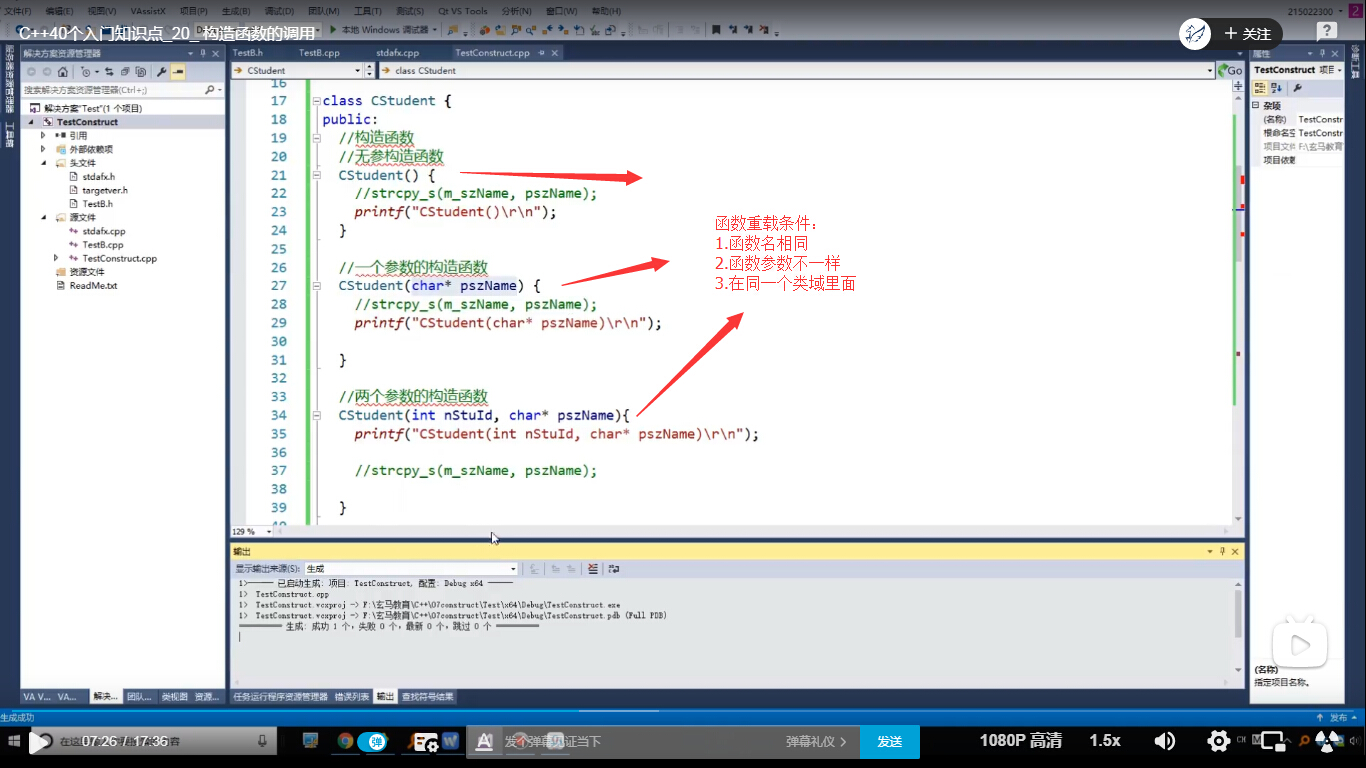Image resolution: width=1366 pixels, height=768 pixels.
Task: Click the wrench properties icon in Solution Explorer
Action: pos(161,72)
